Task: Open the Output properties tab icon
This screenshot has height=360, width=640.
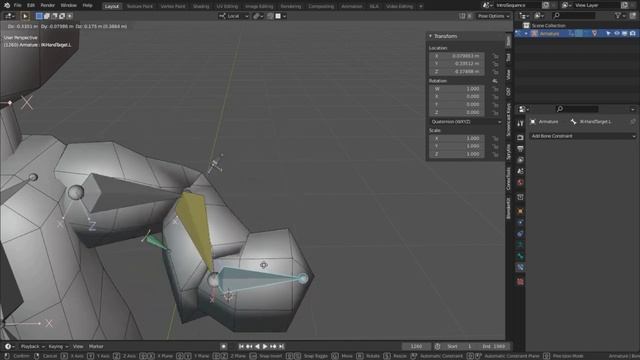Action: coord(520,149)
